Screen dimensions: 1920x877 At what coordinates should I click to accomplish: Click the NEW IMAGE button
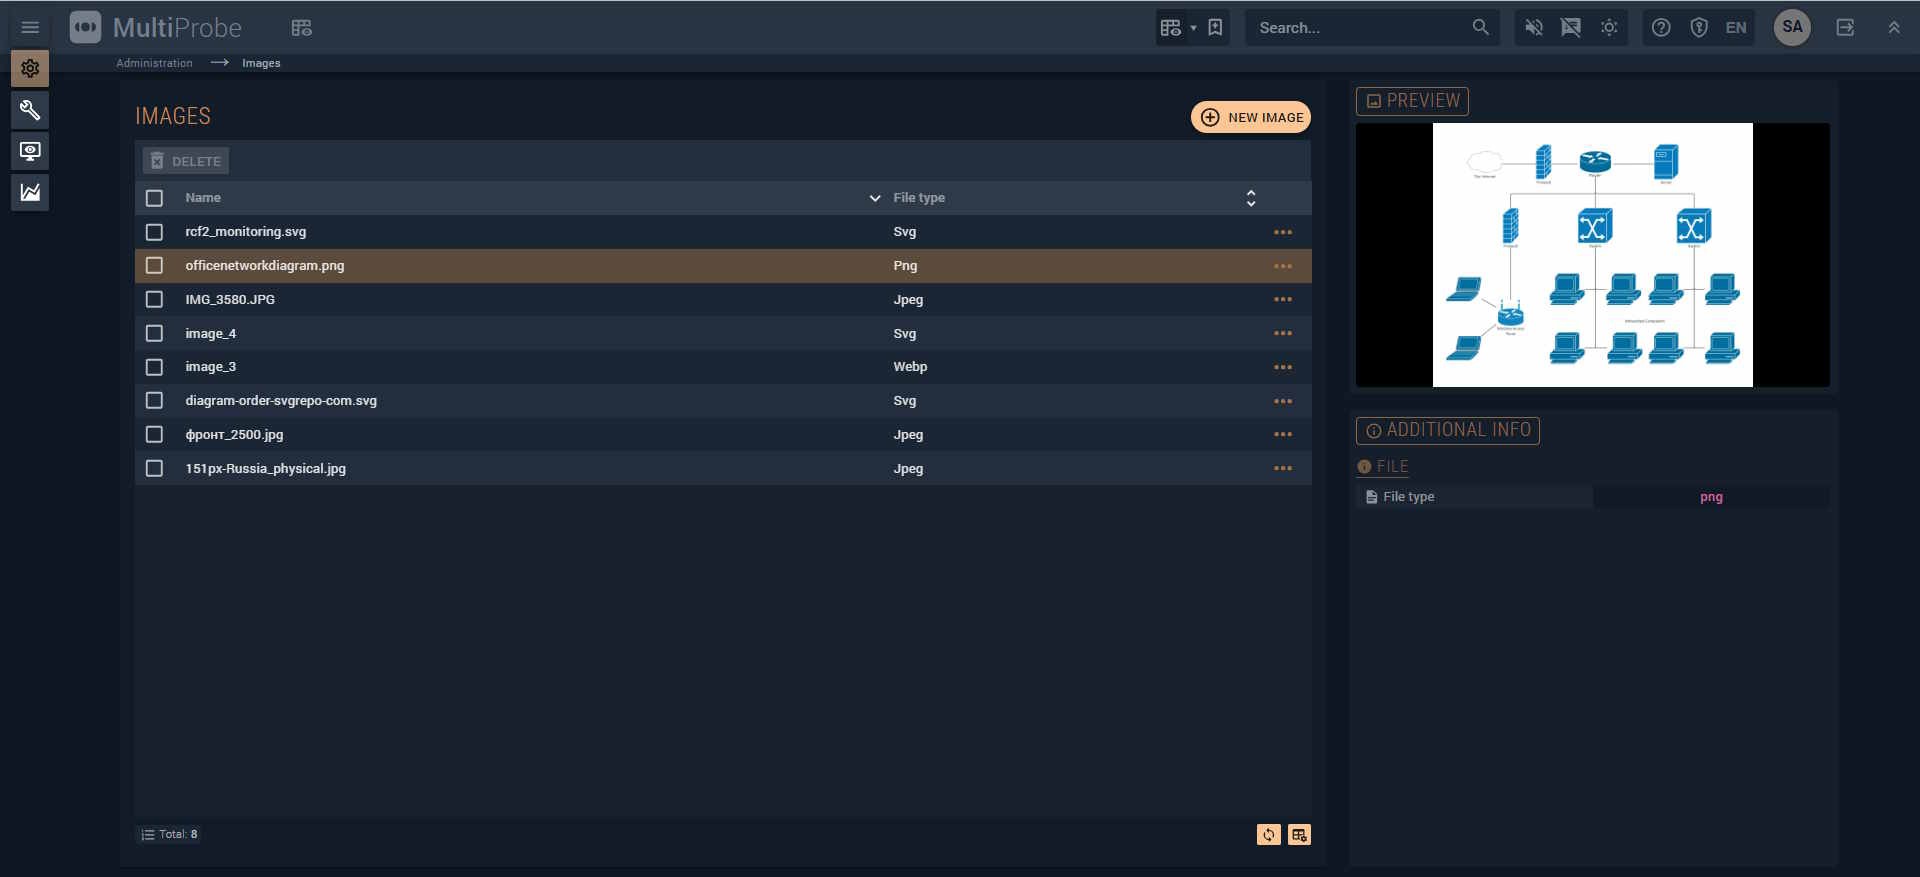click(x=1250, y=117)
